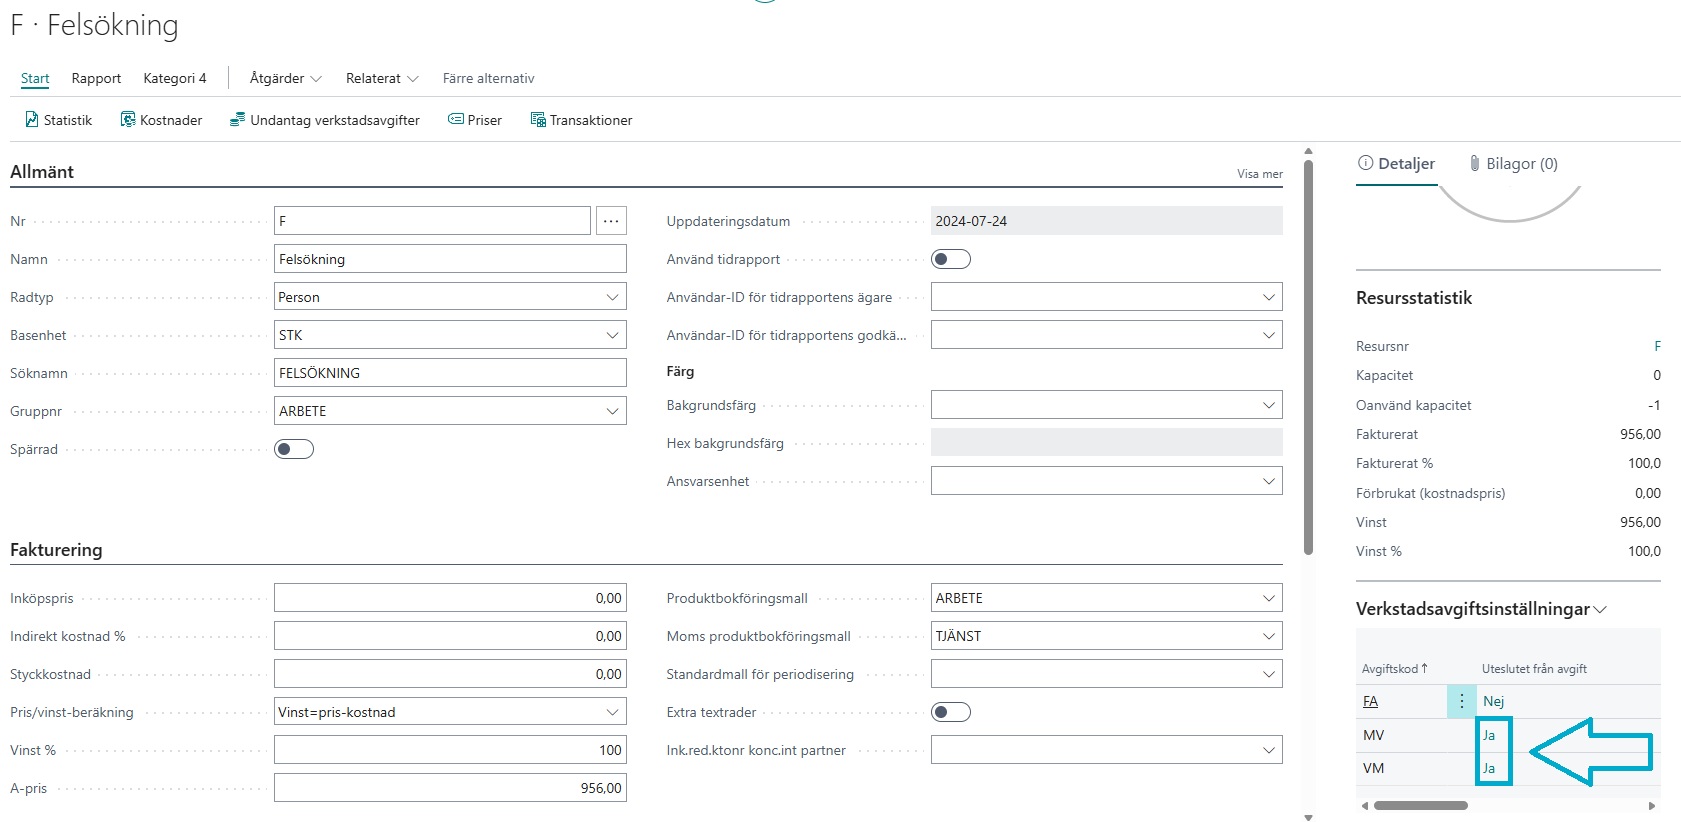The image size is (1681, 822).
Task: Toggle the Spärrad switch
Action: pos(294,449)
